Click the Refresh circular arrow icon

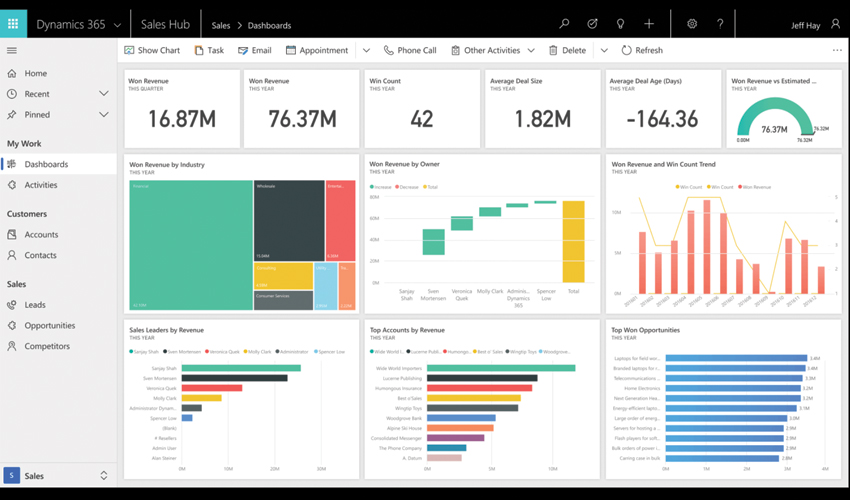pos(626,50)
